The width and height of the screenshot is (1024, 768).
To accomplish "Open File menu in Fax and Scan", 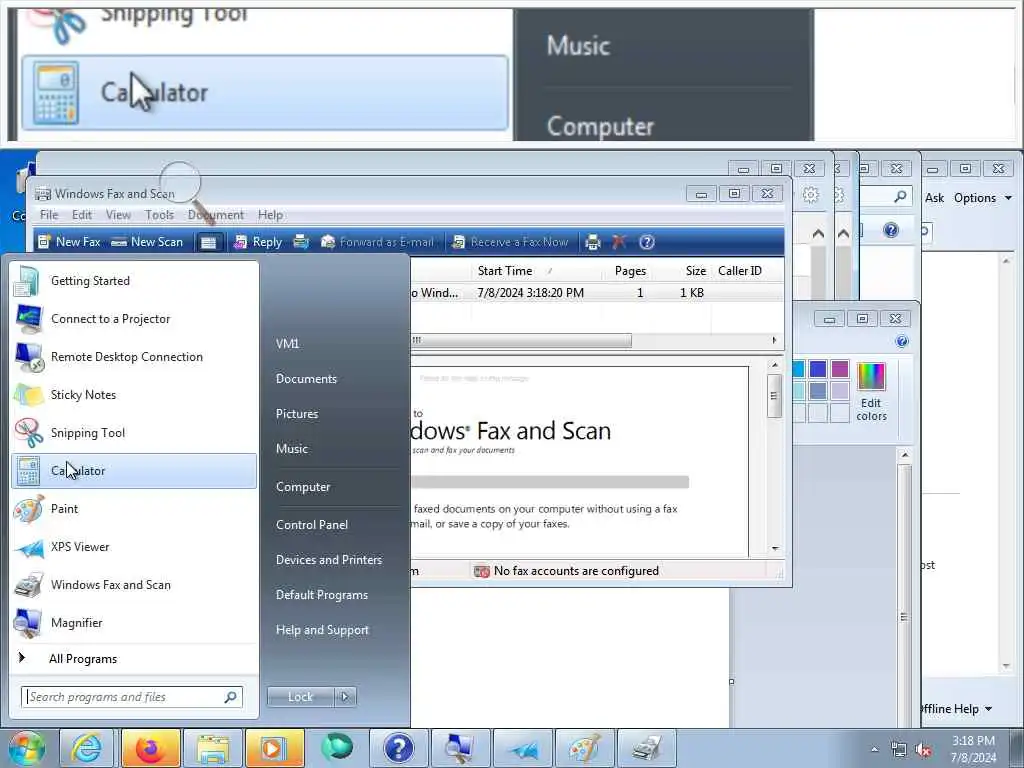I will coord(49,215).
